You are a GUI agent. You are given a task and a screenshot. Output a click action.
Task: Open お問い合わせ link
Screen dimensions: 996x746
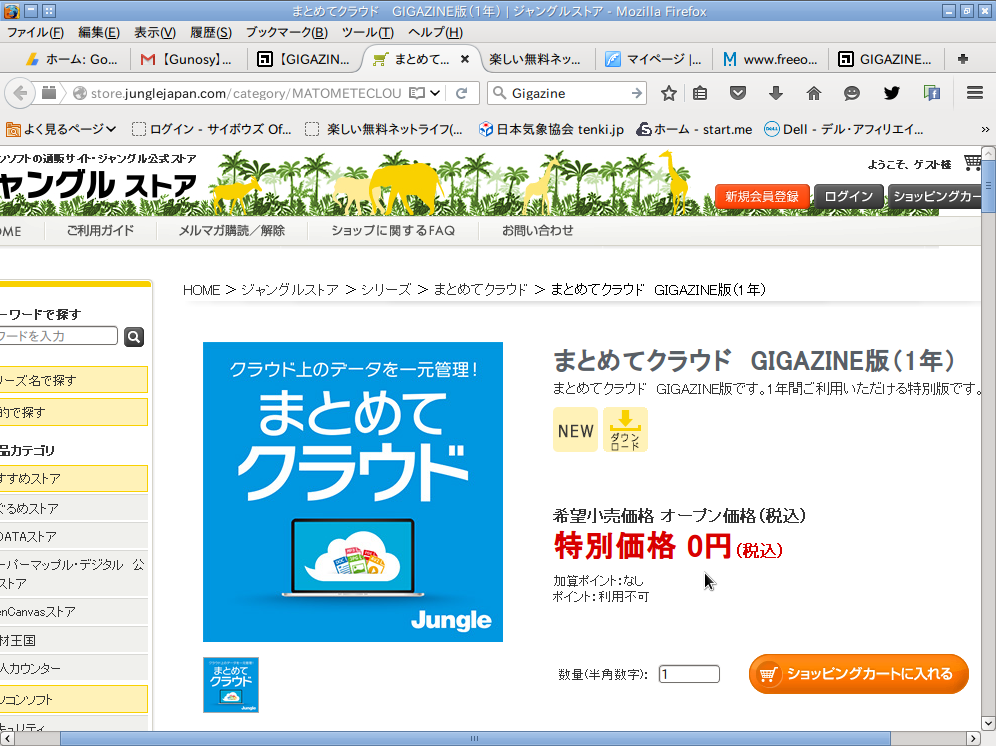tap(537, 231)
